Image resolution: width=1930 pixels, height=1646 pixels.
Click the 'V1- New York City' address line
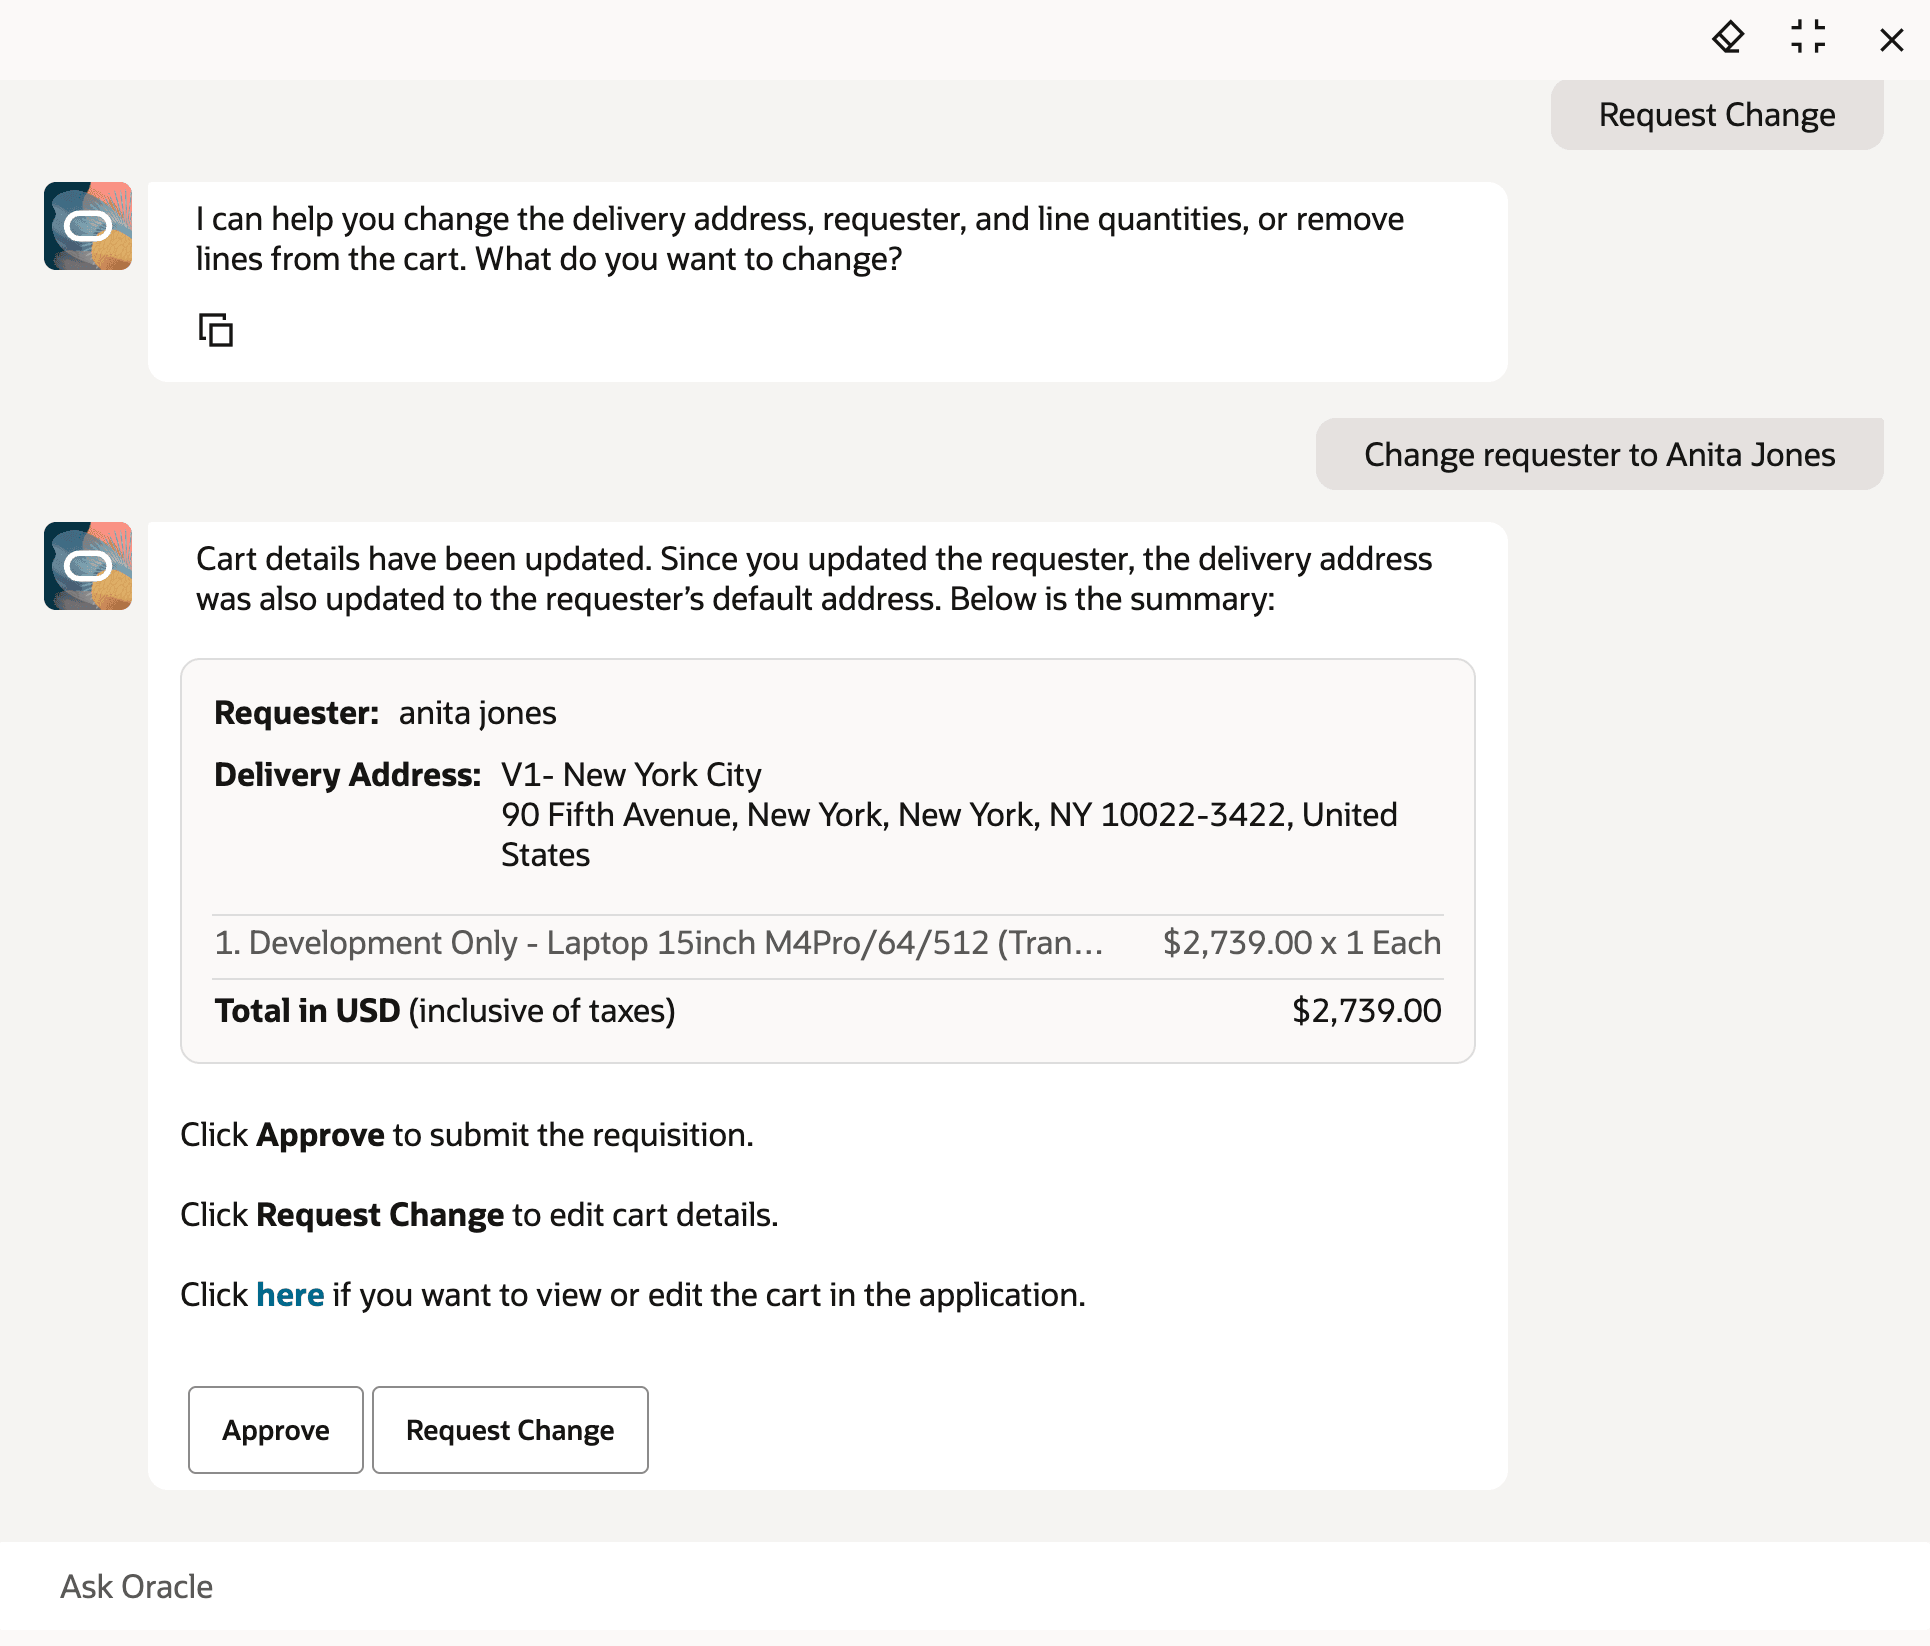(631, 775)
